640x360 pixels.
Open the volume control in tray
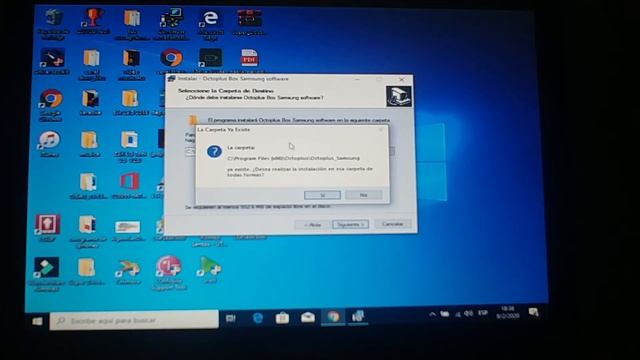pos(468,313)
